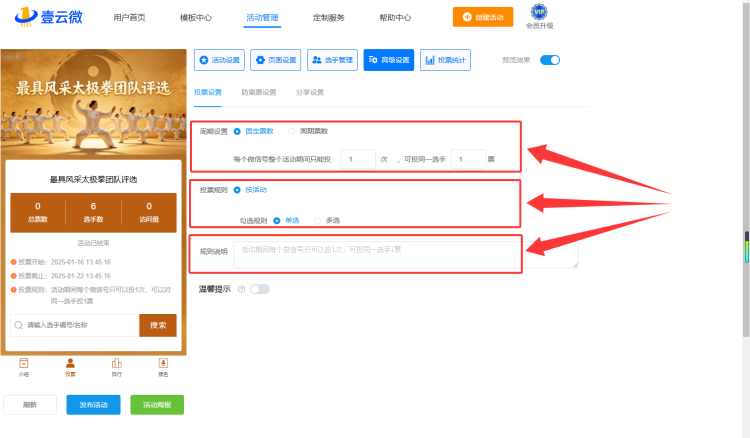Click the search magnifier icon in preview

(18, 325)
